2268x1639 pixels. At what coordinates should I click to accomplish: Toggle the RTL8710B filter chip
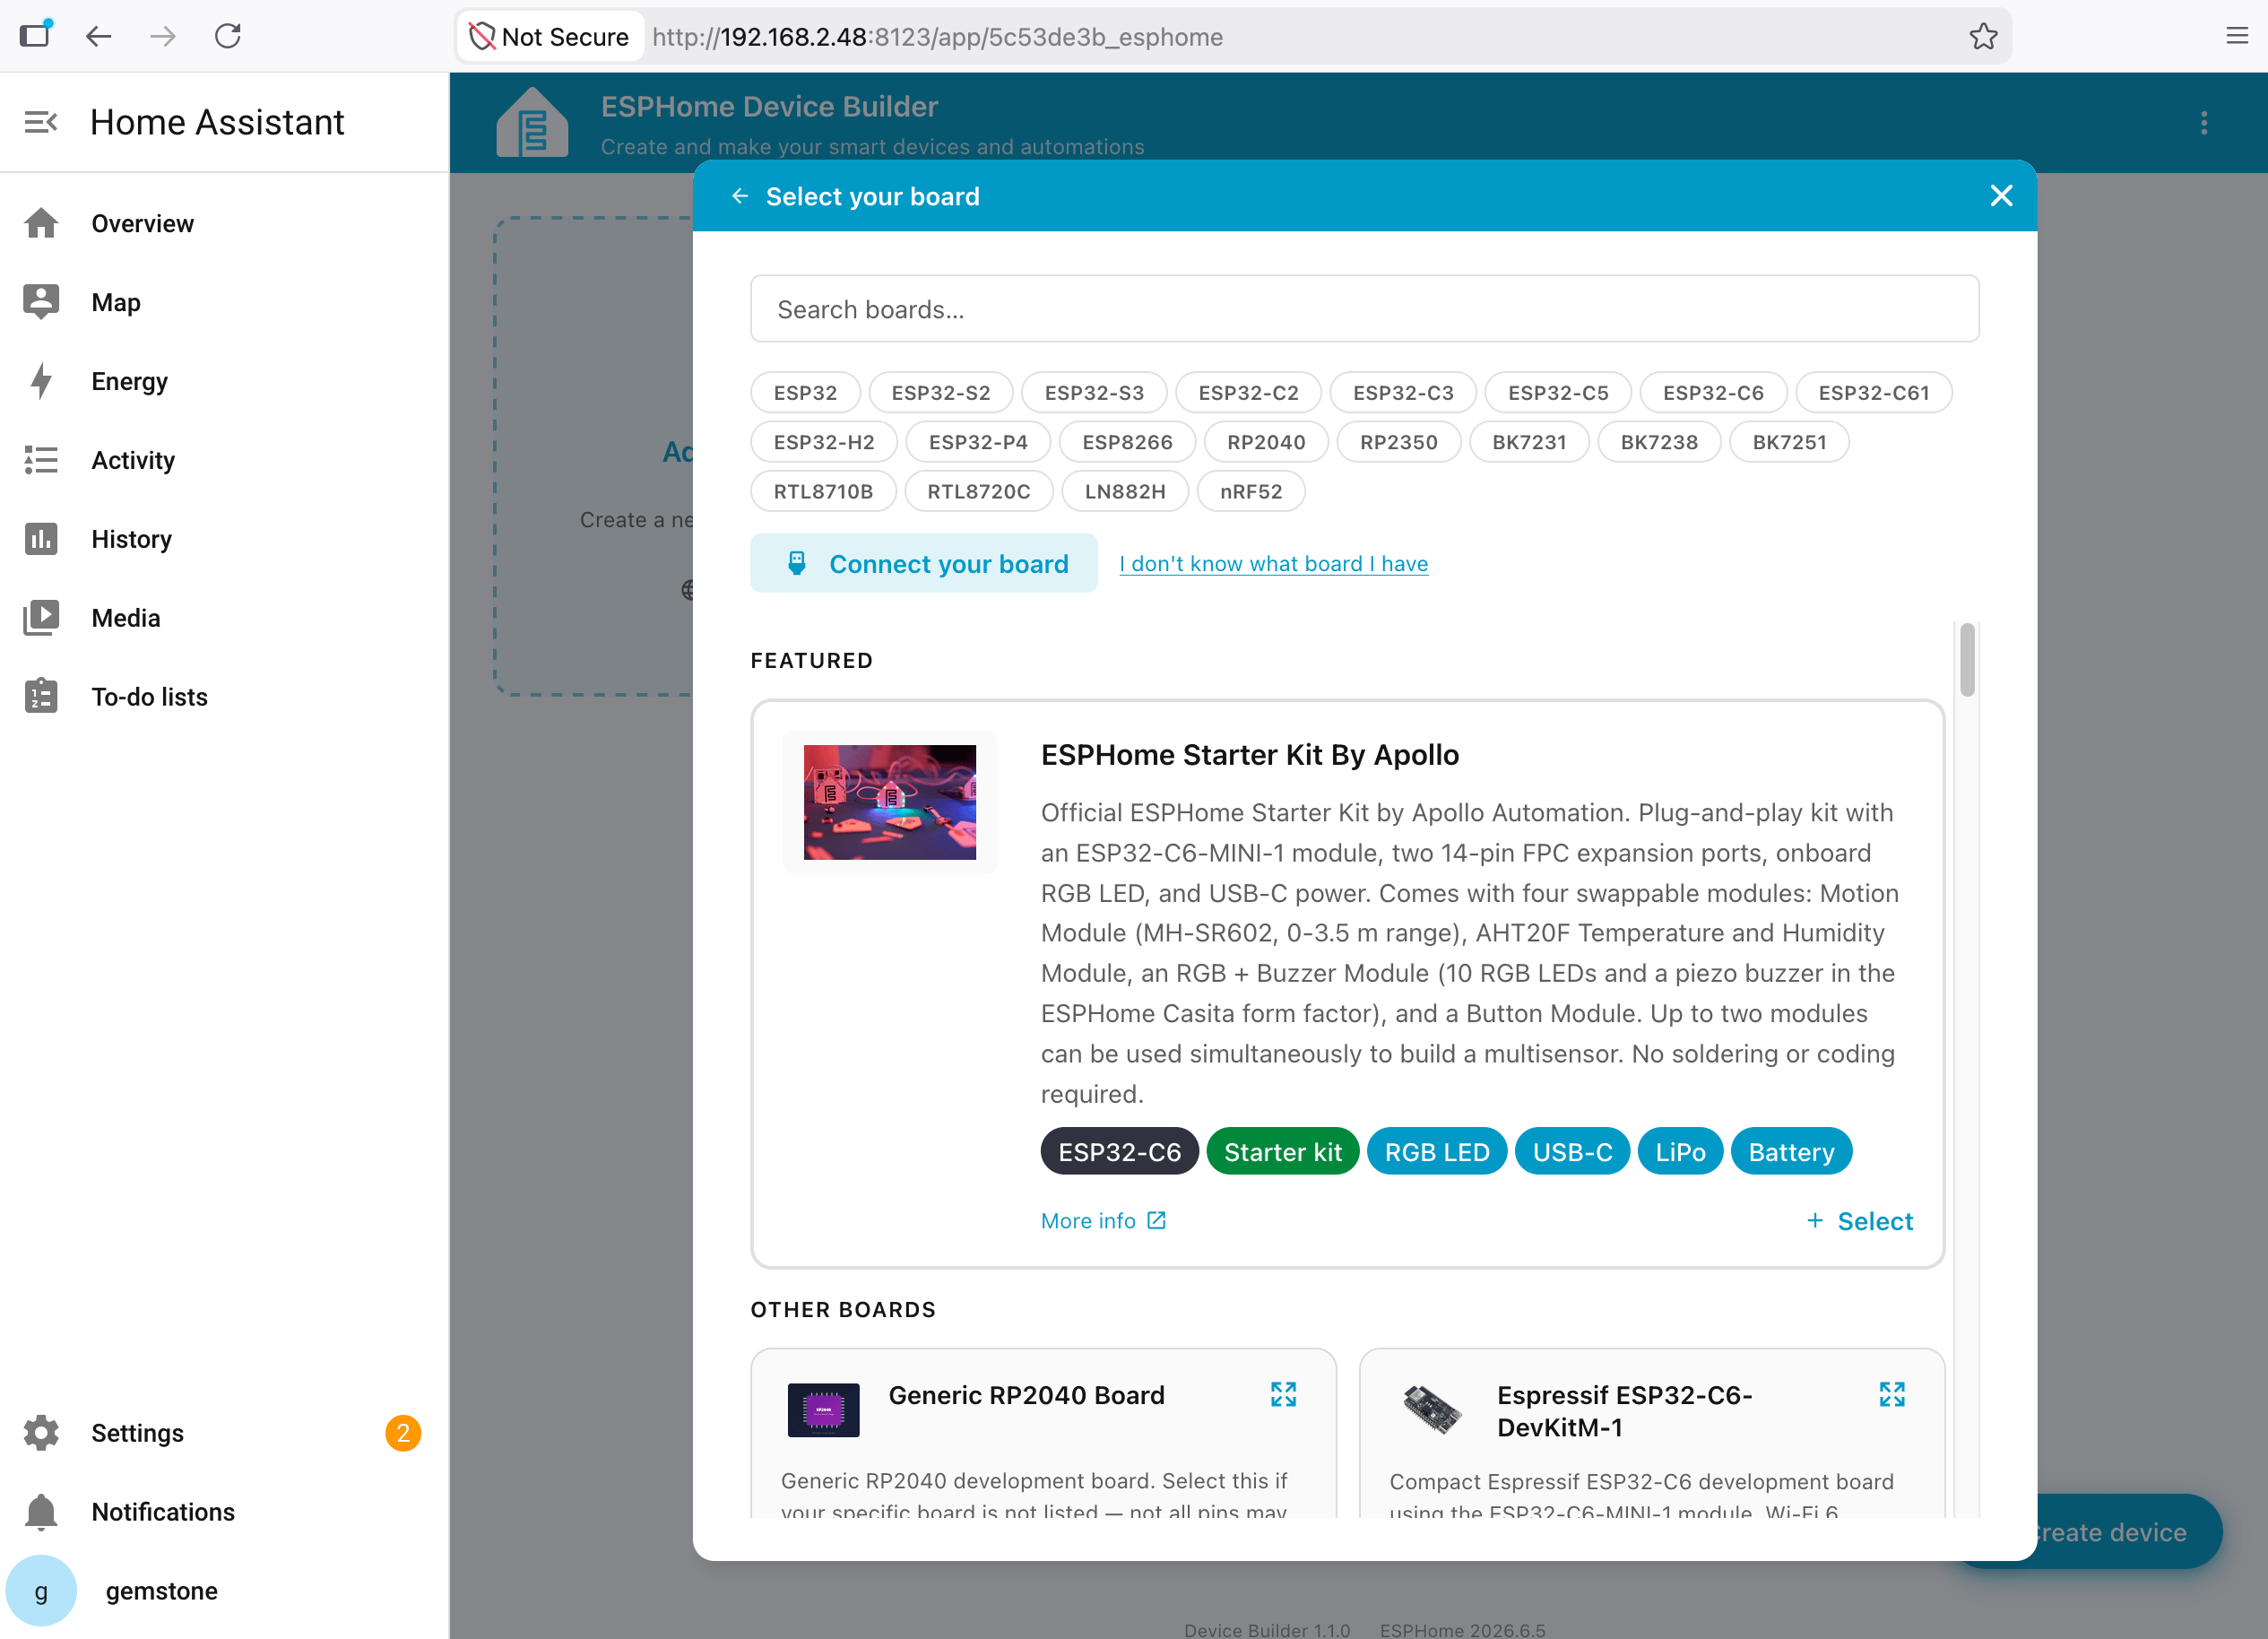click(823, 491)
